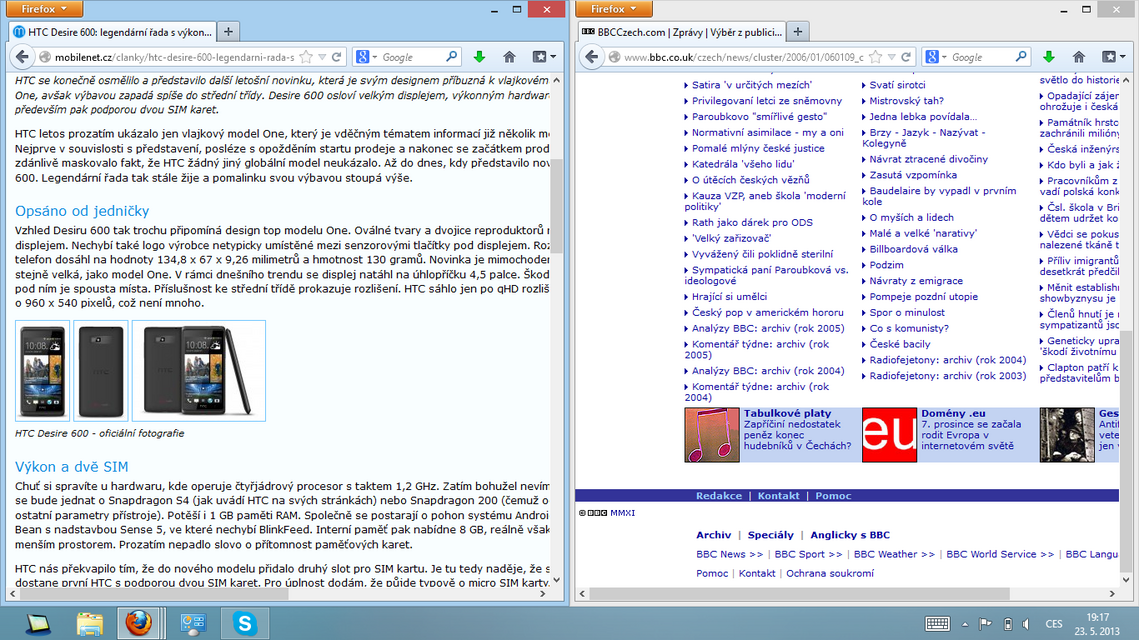Open the first HTC Desire 600 photo thumbnail
Image resolution: width=1139 pixels, height=640 pixels.
pyautogui.click(x=43, y=370)
